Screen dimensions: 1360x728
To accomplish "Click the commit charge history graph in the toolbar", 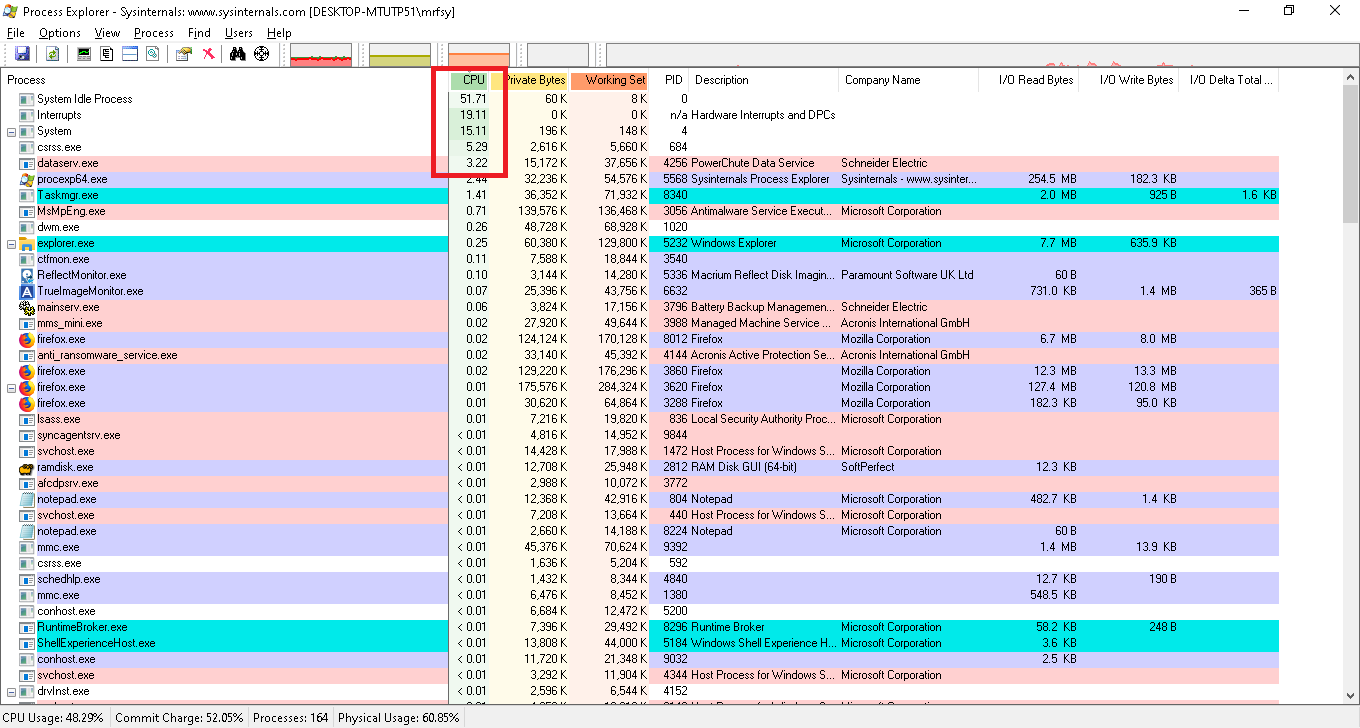I will (x=399, y=53).
